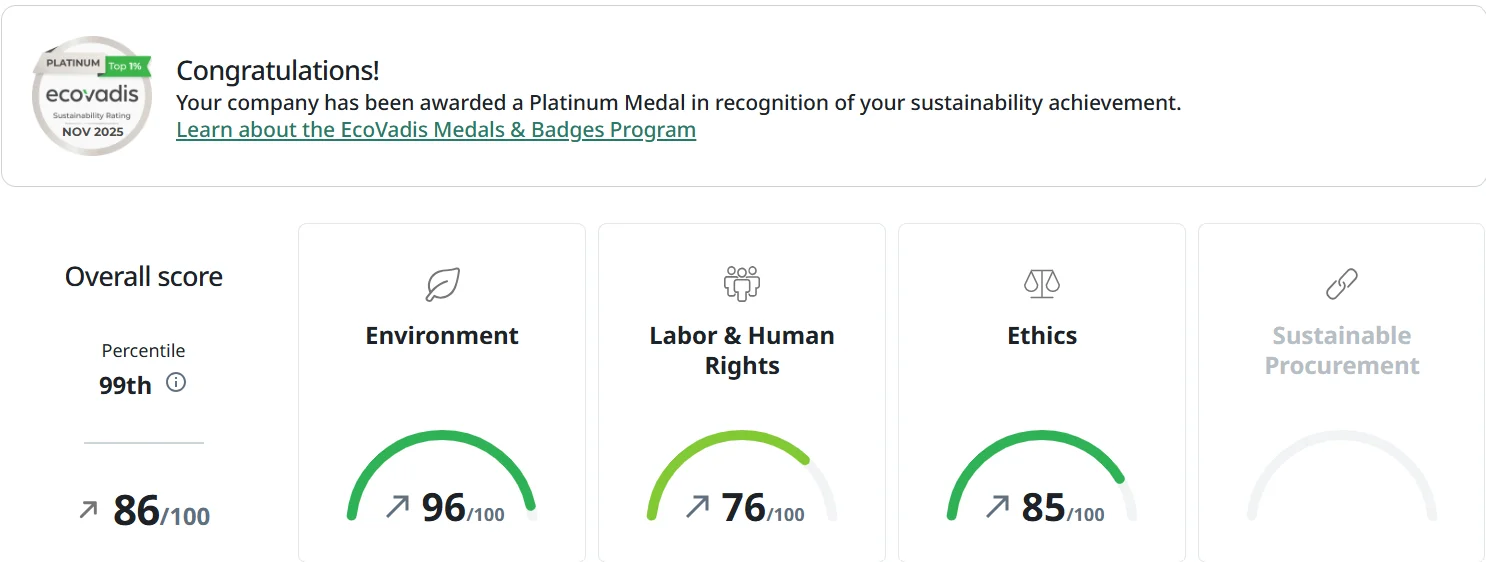The image size is (1486, 562).
Task: Click the Sustainable Procurement chain-link icon
Action: coord(1341,284)
